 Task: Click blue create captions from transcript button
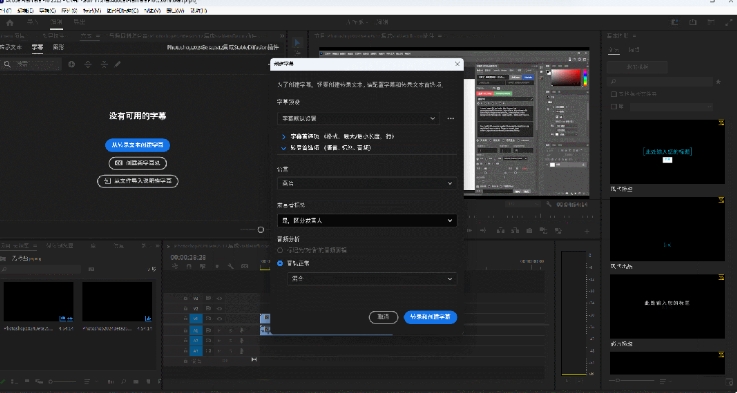137,145
